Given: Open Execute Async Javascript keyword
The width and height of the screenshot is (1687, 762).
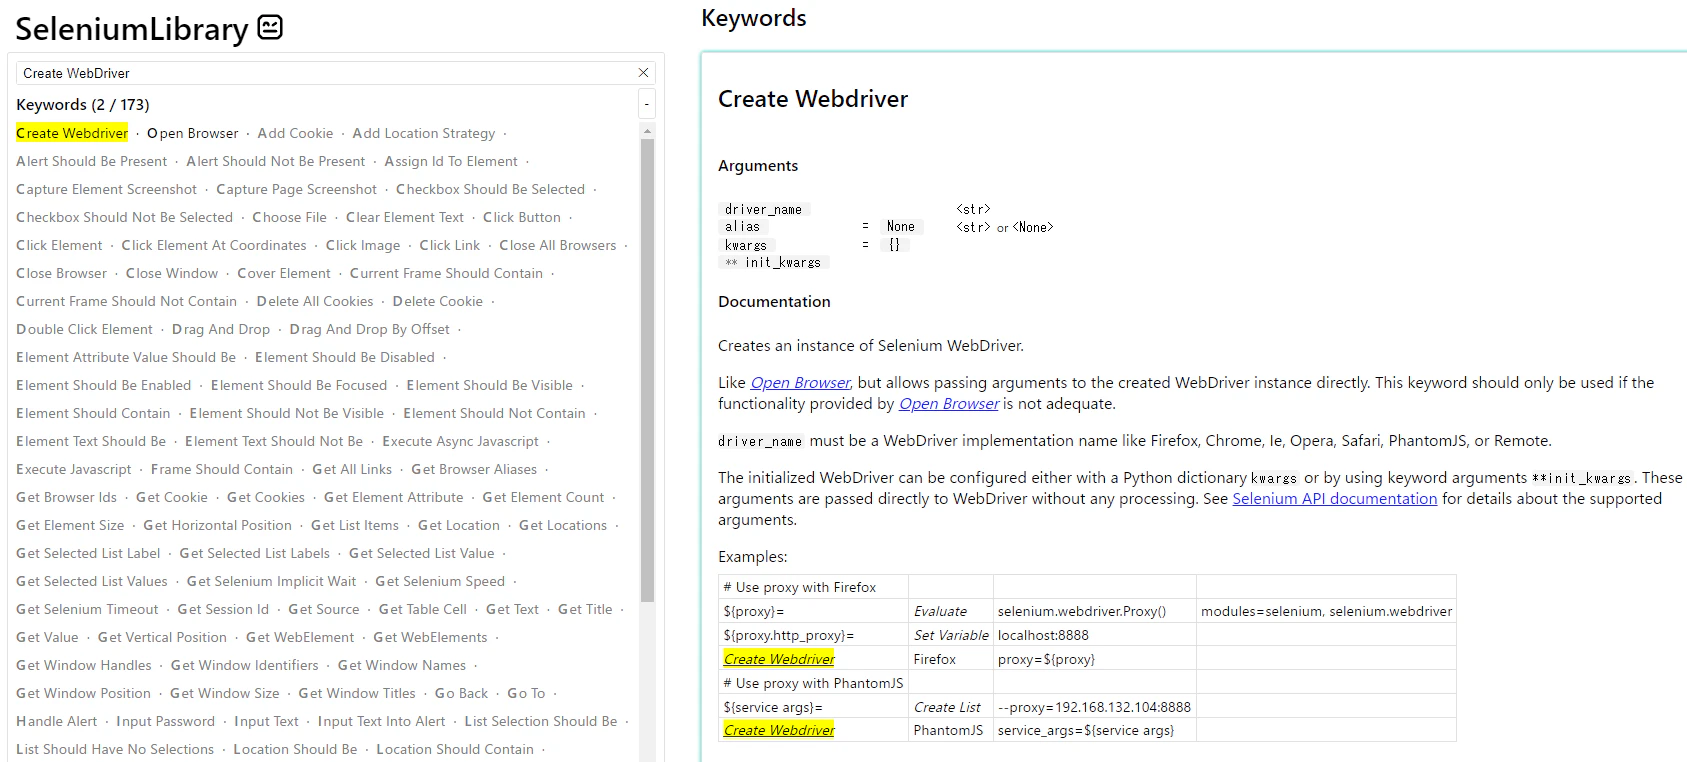Looking at the screenshot, I should tap(460, 441).
